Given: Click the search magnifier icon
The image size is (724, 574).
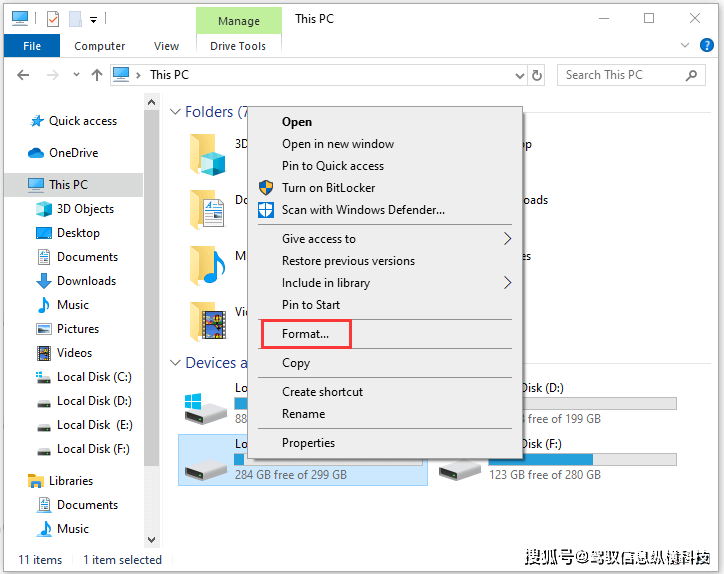Looking at the screenshot, I should (x=691, y=75).
